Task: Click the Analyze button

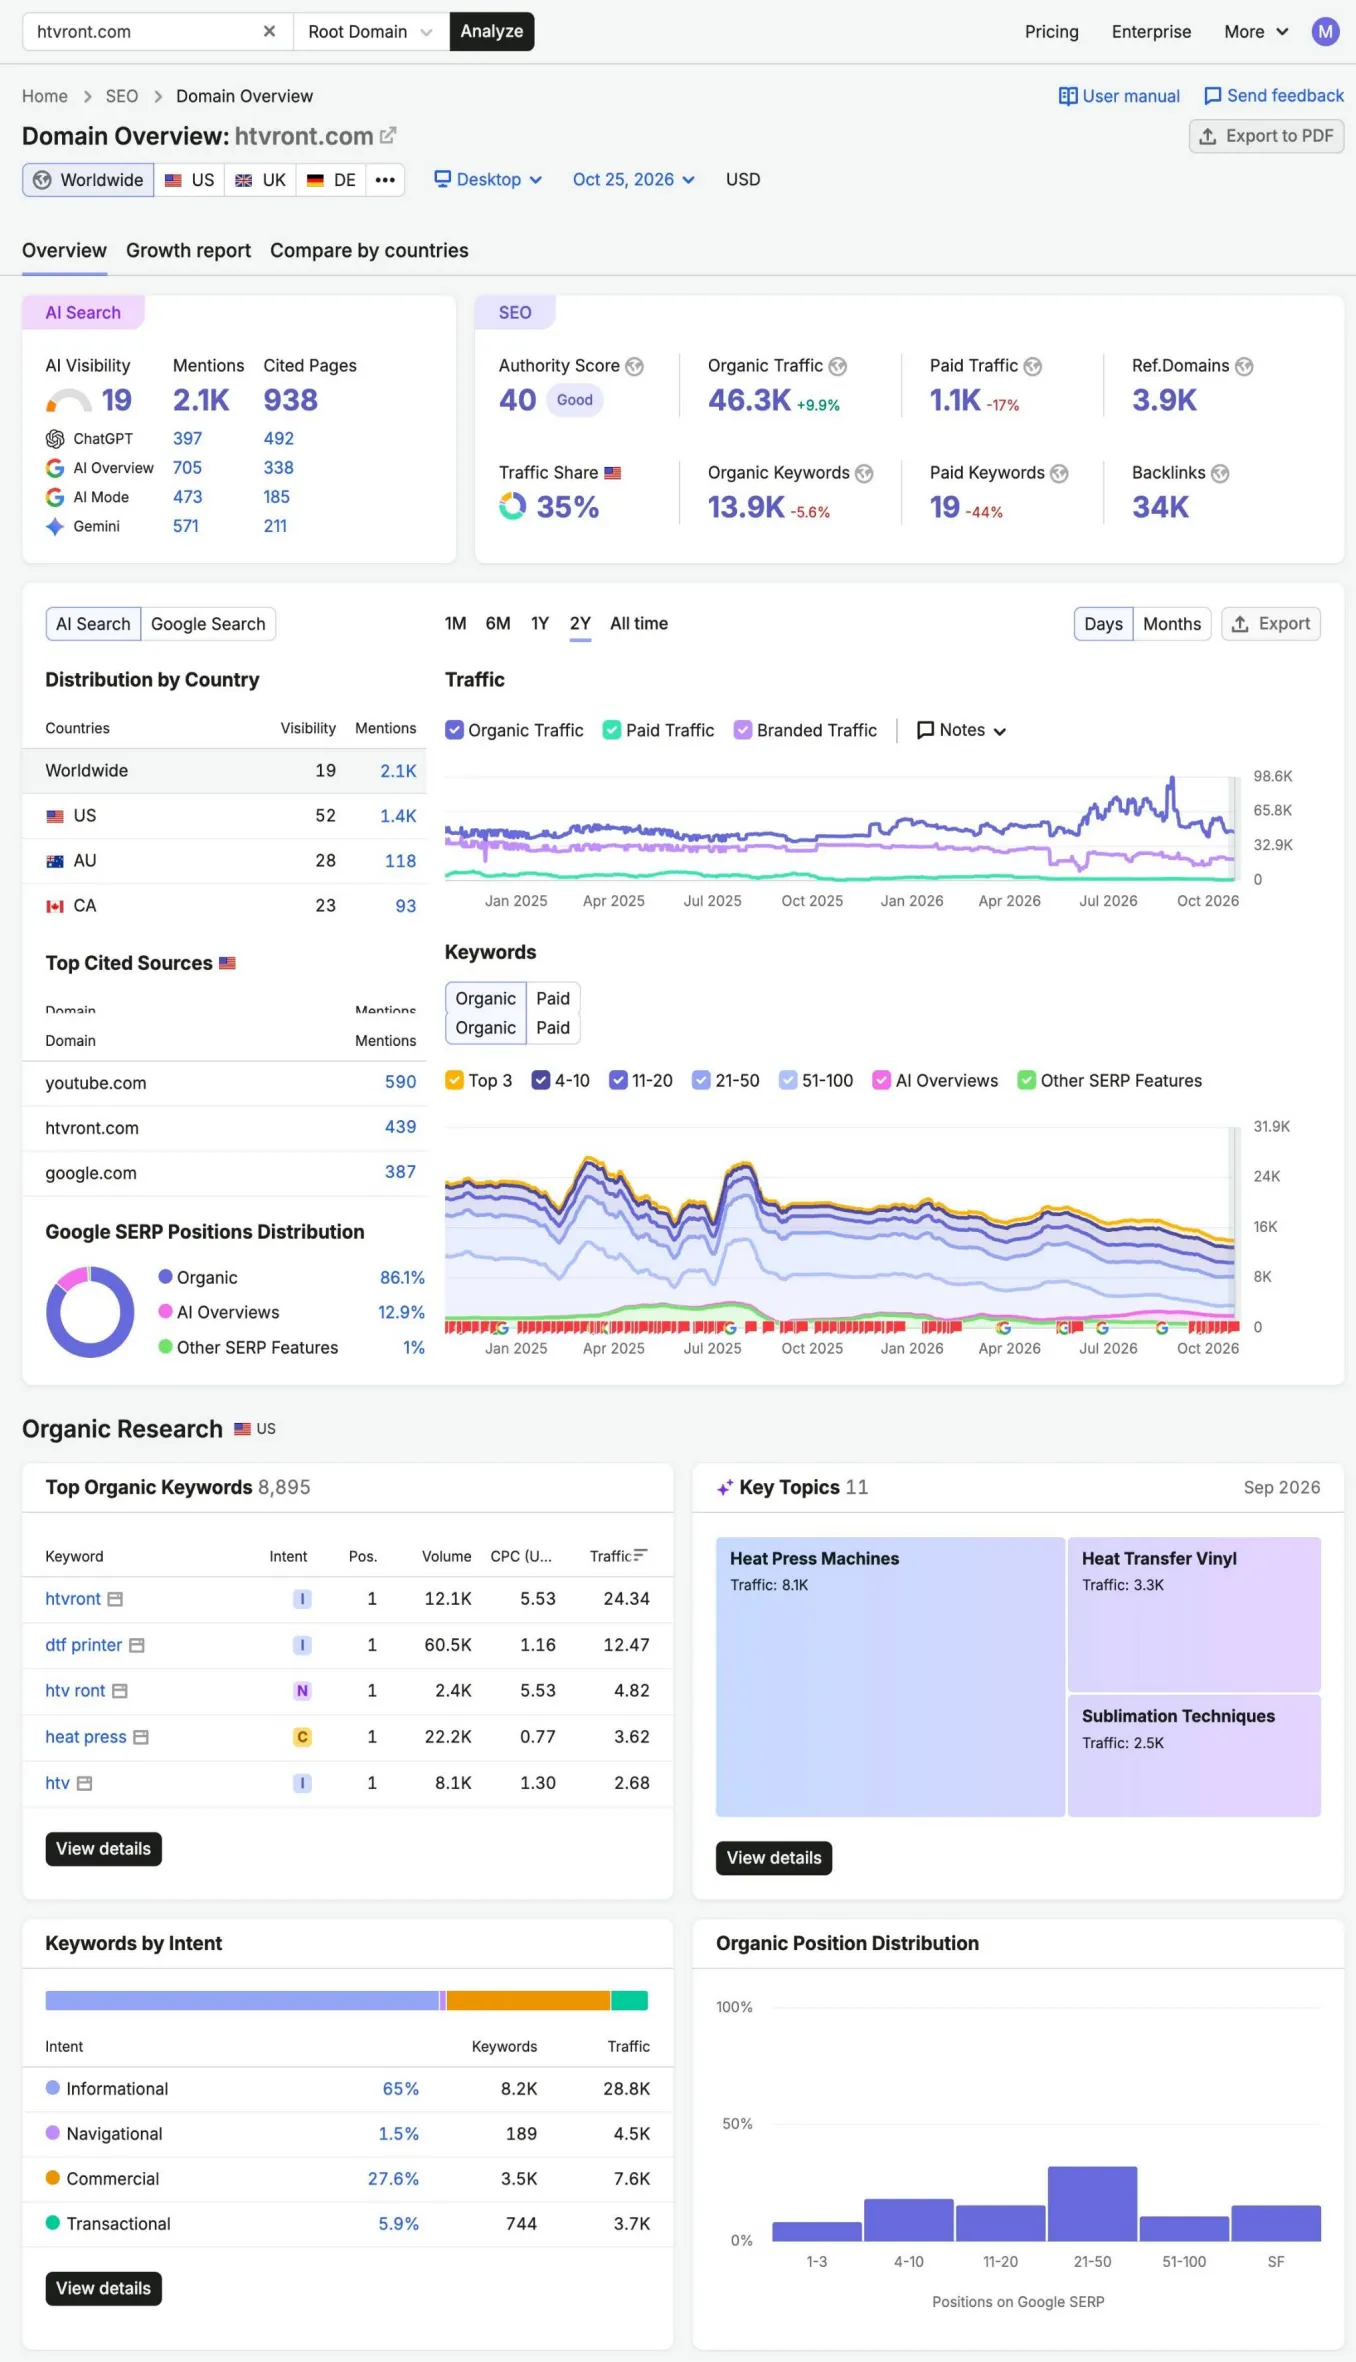Action: (492, 31)
